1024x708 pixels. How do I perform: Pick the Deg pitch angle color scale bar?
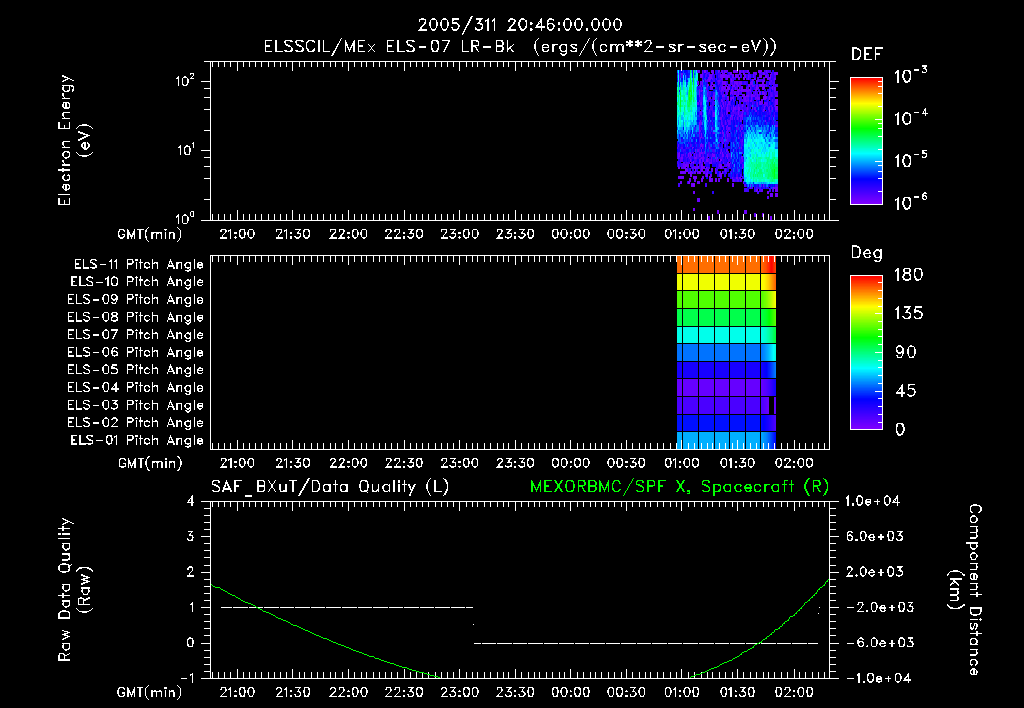tap(866, 352)
